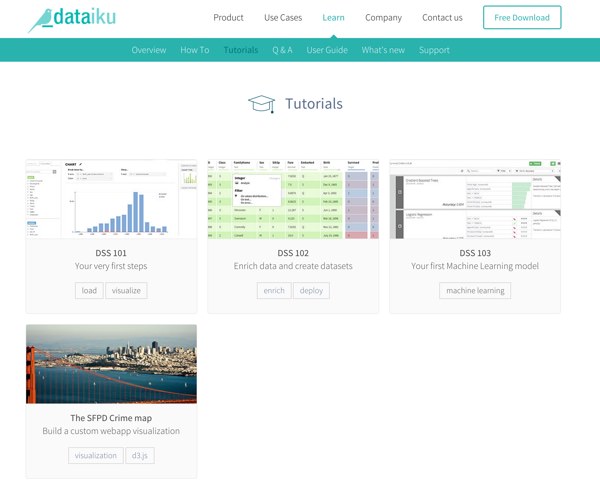Open the Use Cases menu
600x490 pixels.
(283, 18)
